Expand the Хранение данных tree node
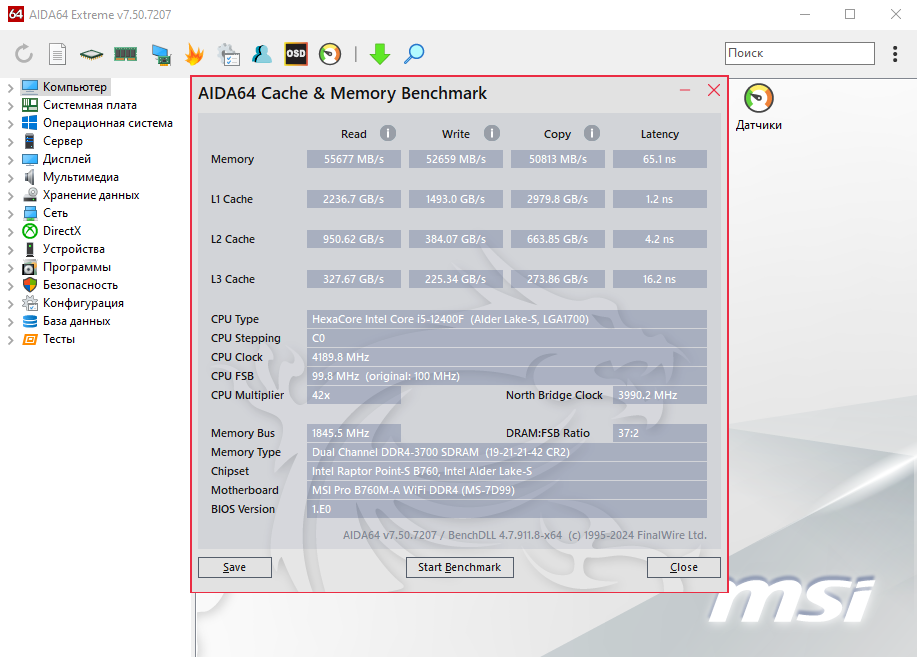Image resolution: width=917 pixels, height=657 pixels. [11, 196]
